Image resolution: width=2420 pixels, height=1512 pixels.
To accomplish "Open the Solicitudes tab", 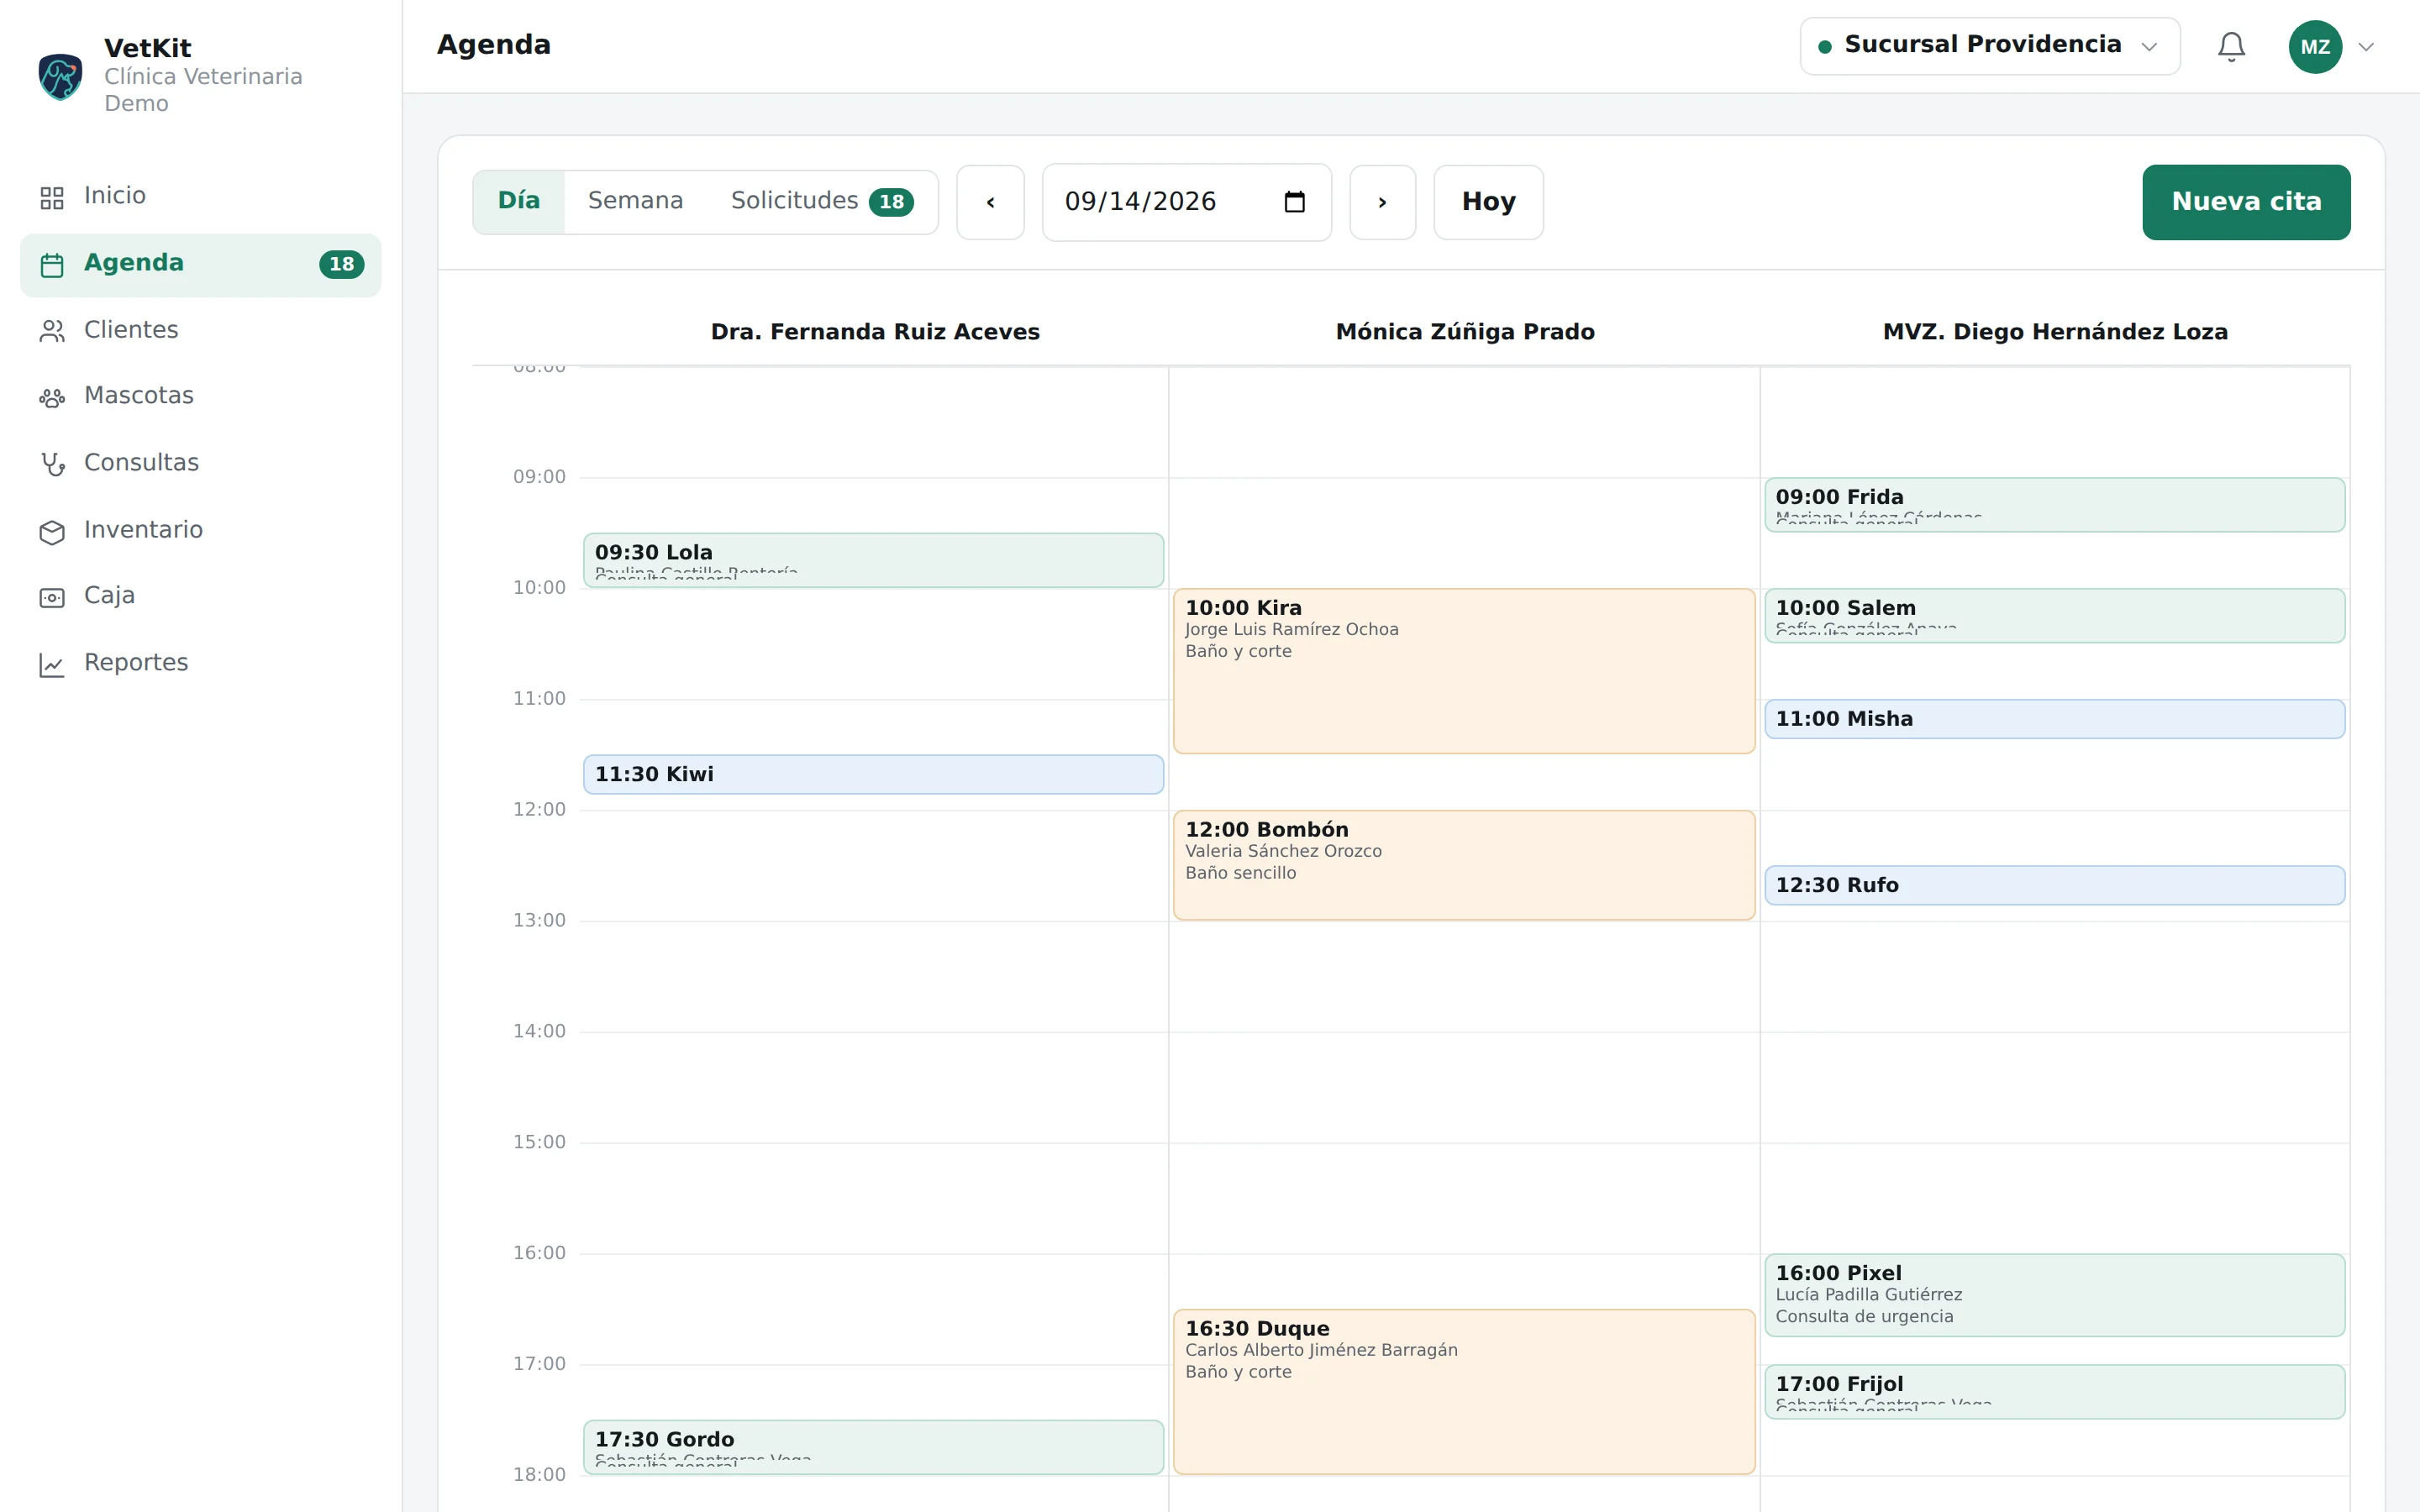I will click(821, 201).
